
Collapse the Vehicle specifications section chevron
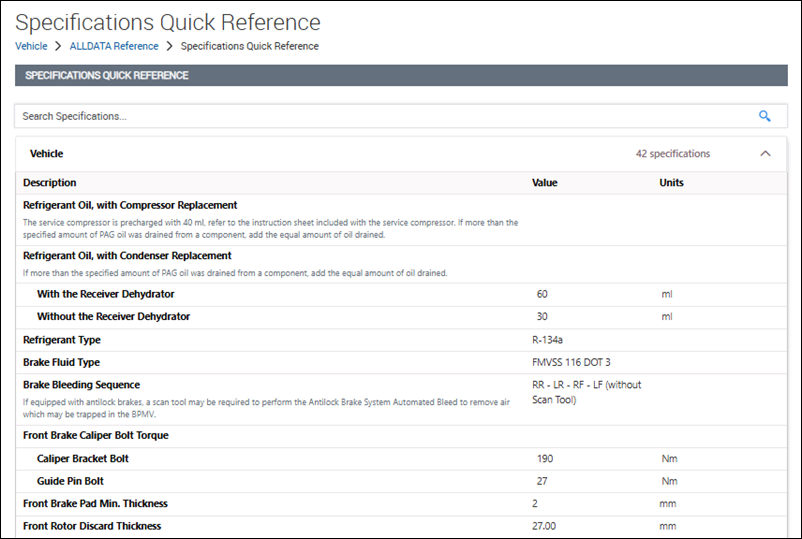click(x=765, y=154)
